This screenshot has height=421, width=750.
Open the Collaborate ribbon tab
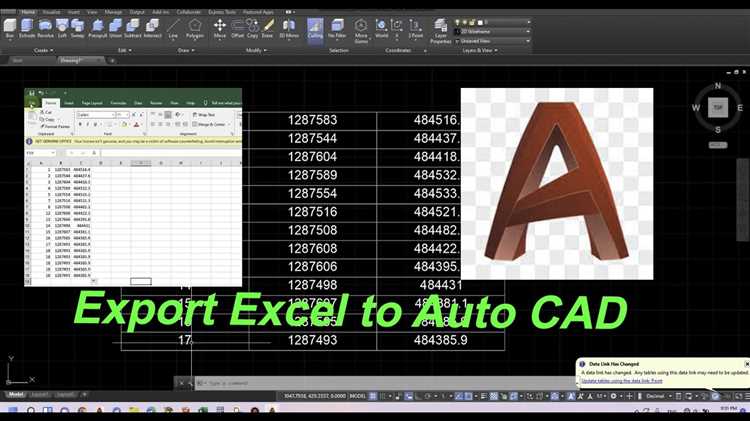pos(189,12)
